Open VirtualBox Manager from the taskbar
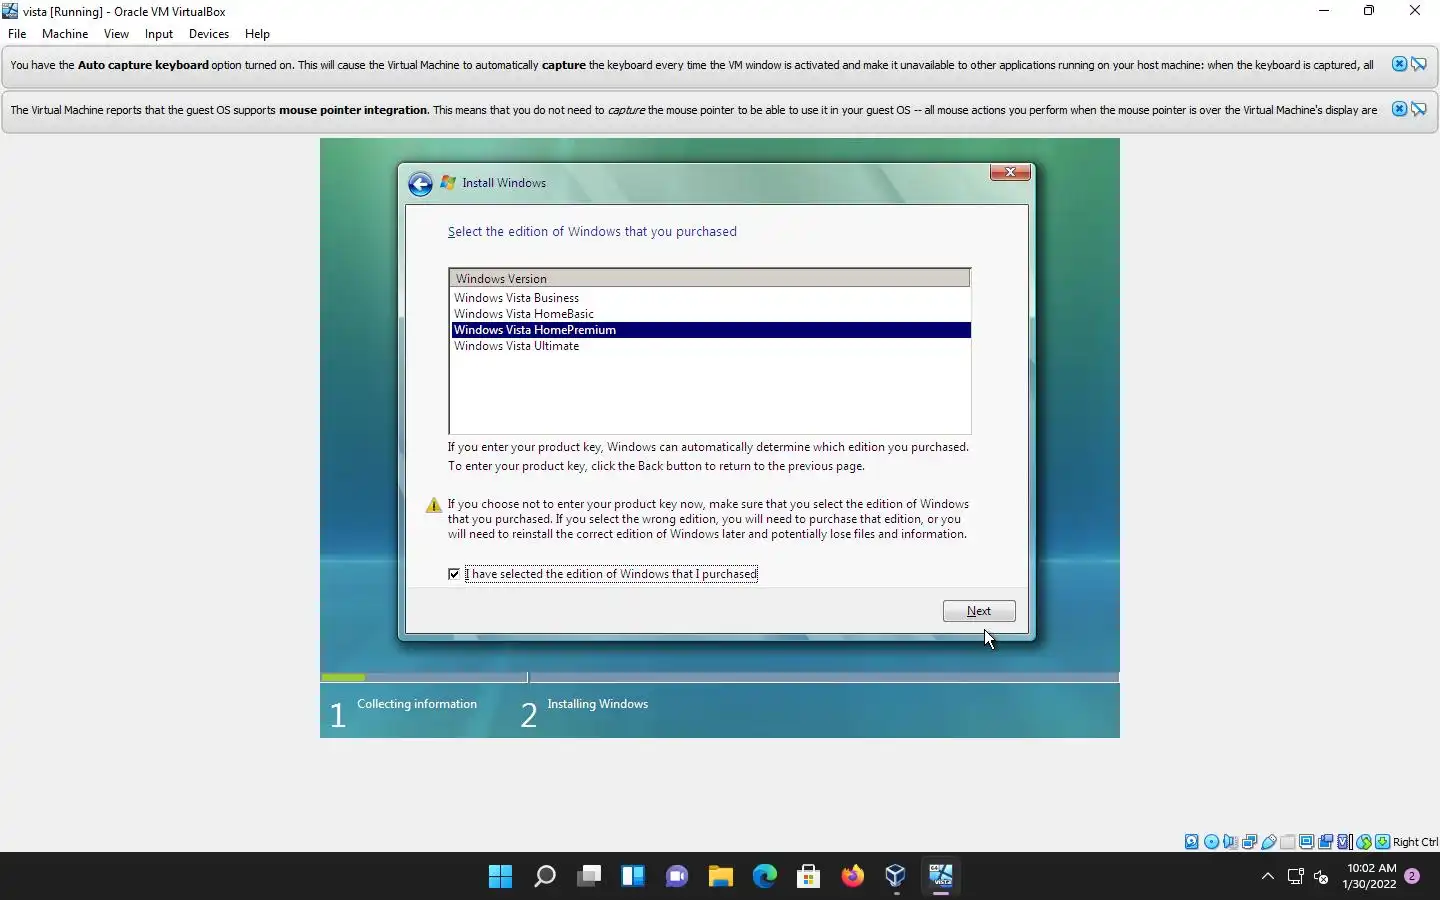Screen dimensions: 1440x900 [897, 877]
